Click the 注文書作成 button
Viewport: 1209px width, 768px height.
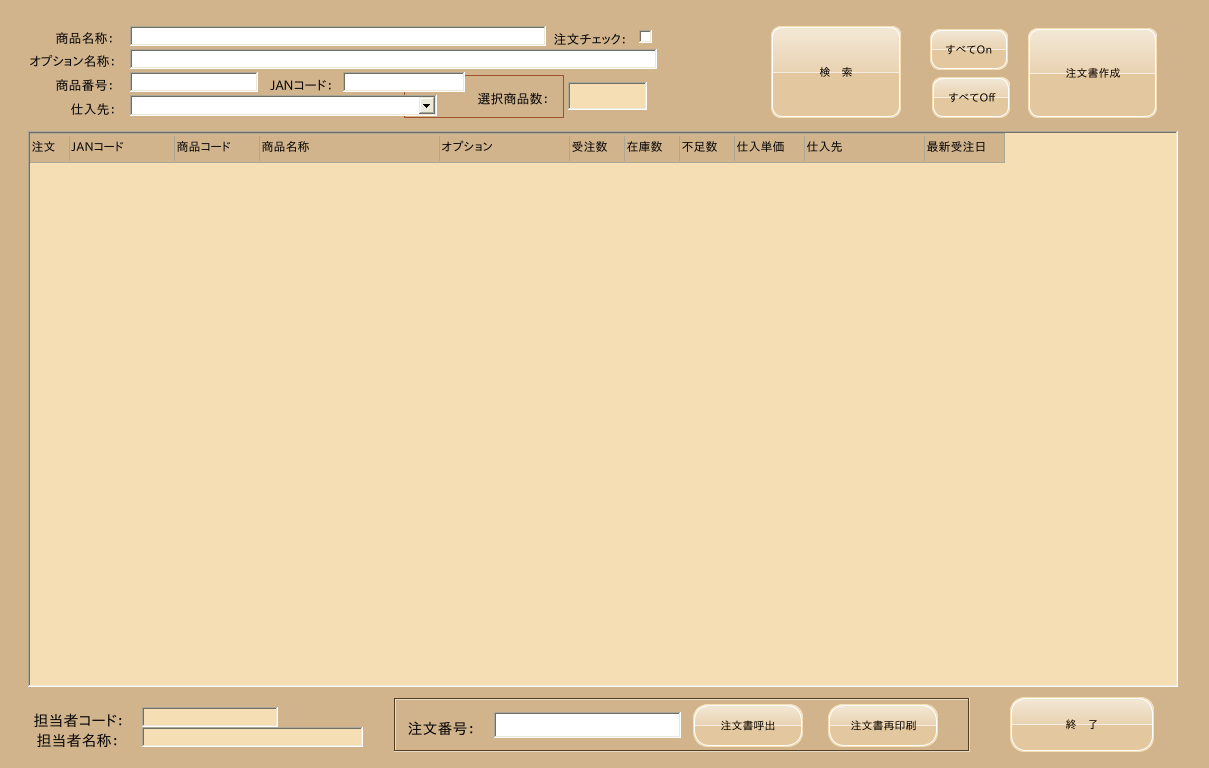pos(1092,73)
